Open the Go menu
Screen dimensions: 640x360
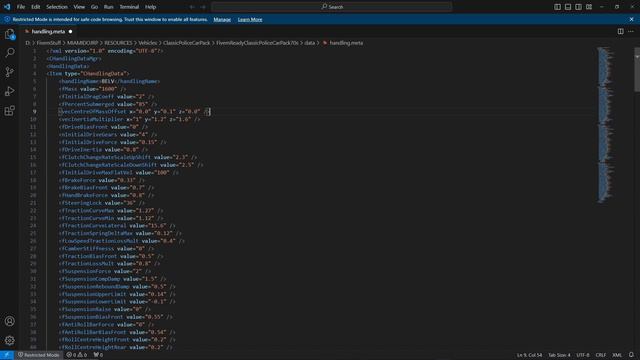[94, 7]
